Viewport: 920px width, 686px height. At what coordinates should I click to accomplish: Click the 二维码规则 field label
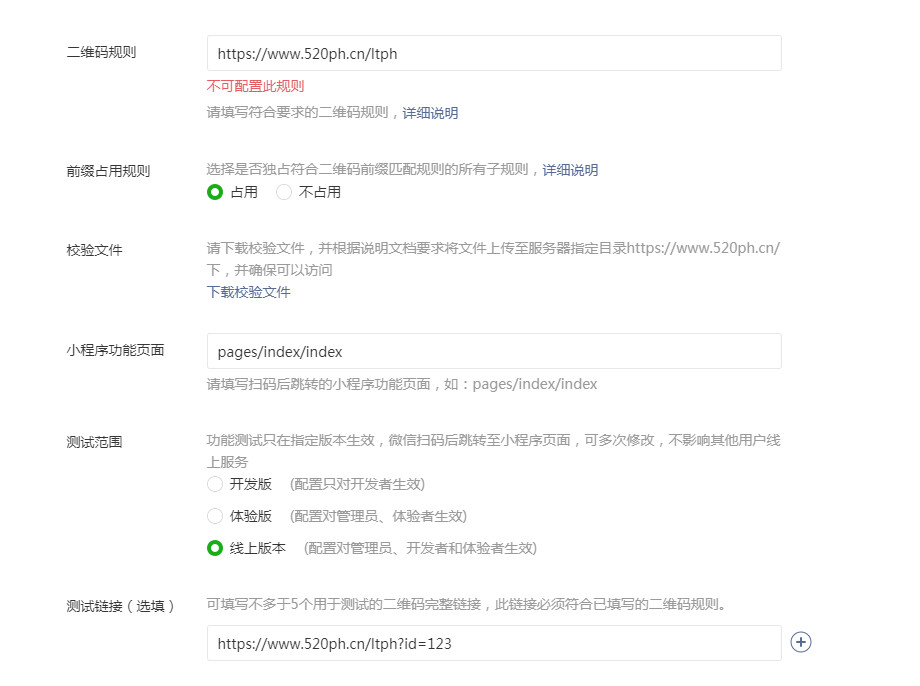tap(101, 52)
